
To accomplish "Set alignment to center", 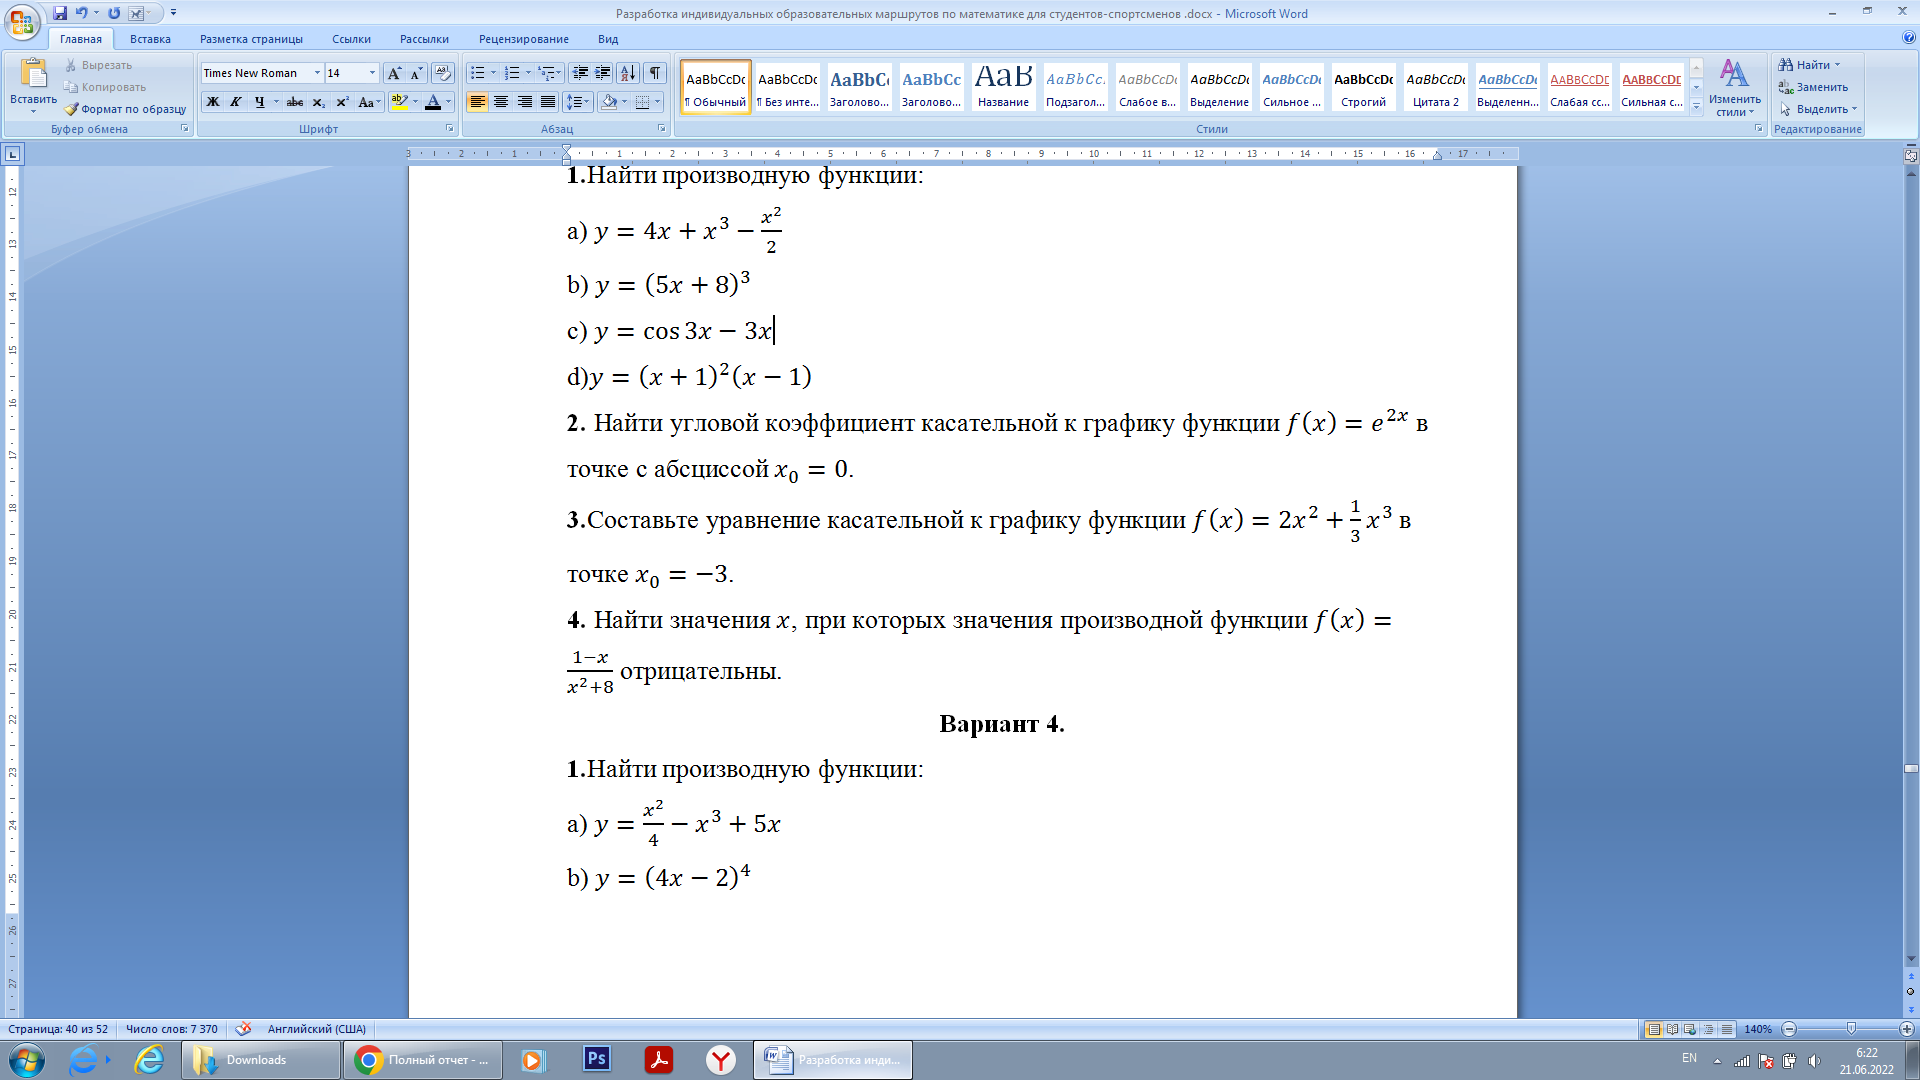I will point(501,102).
